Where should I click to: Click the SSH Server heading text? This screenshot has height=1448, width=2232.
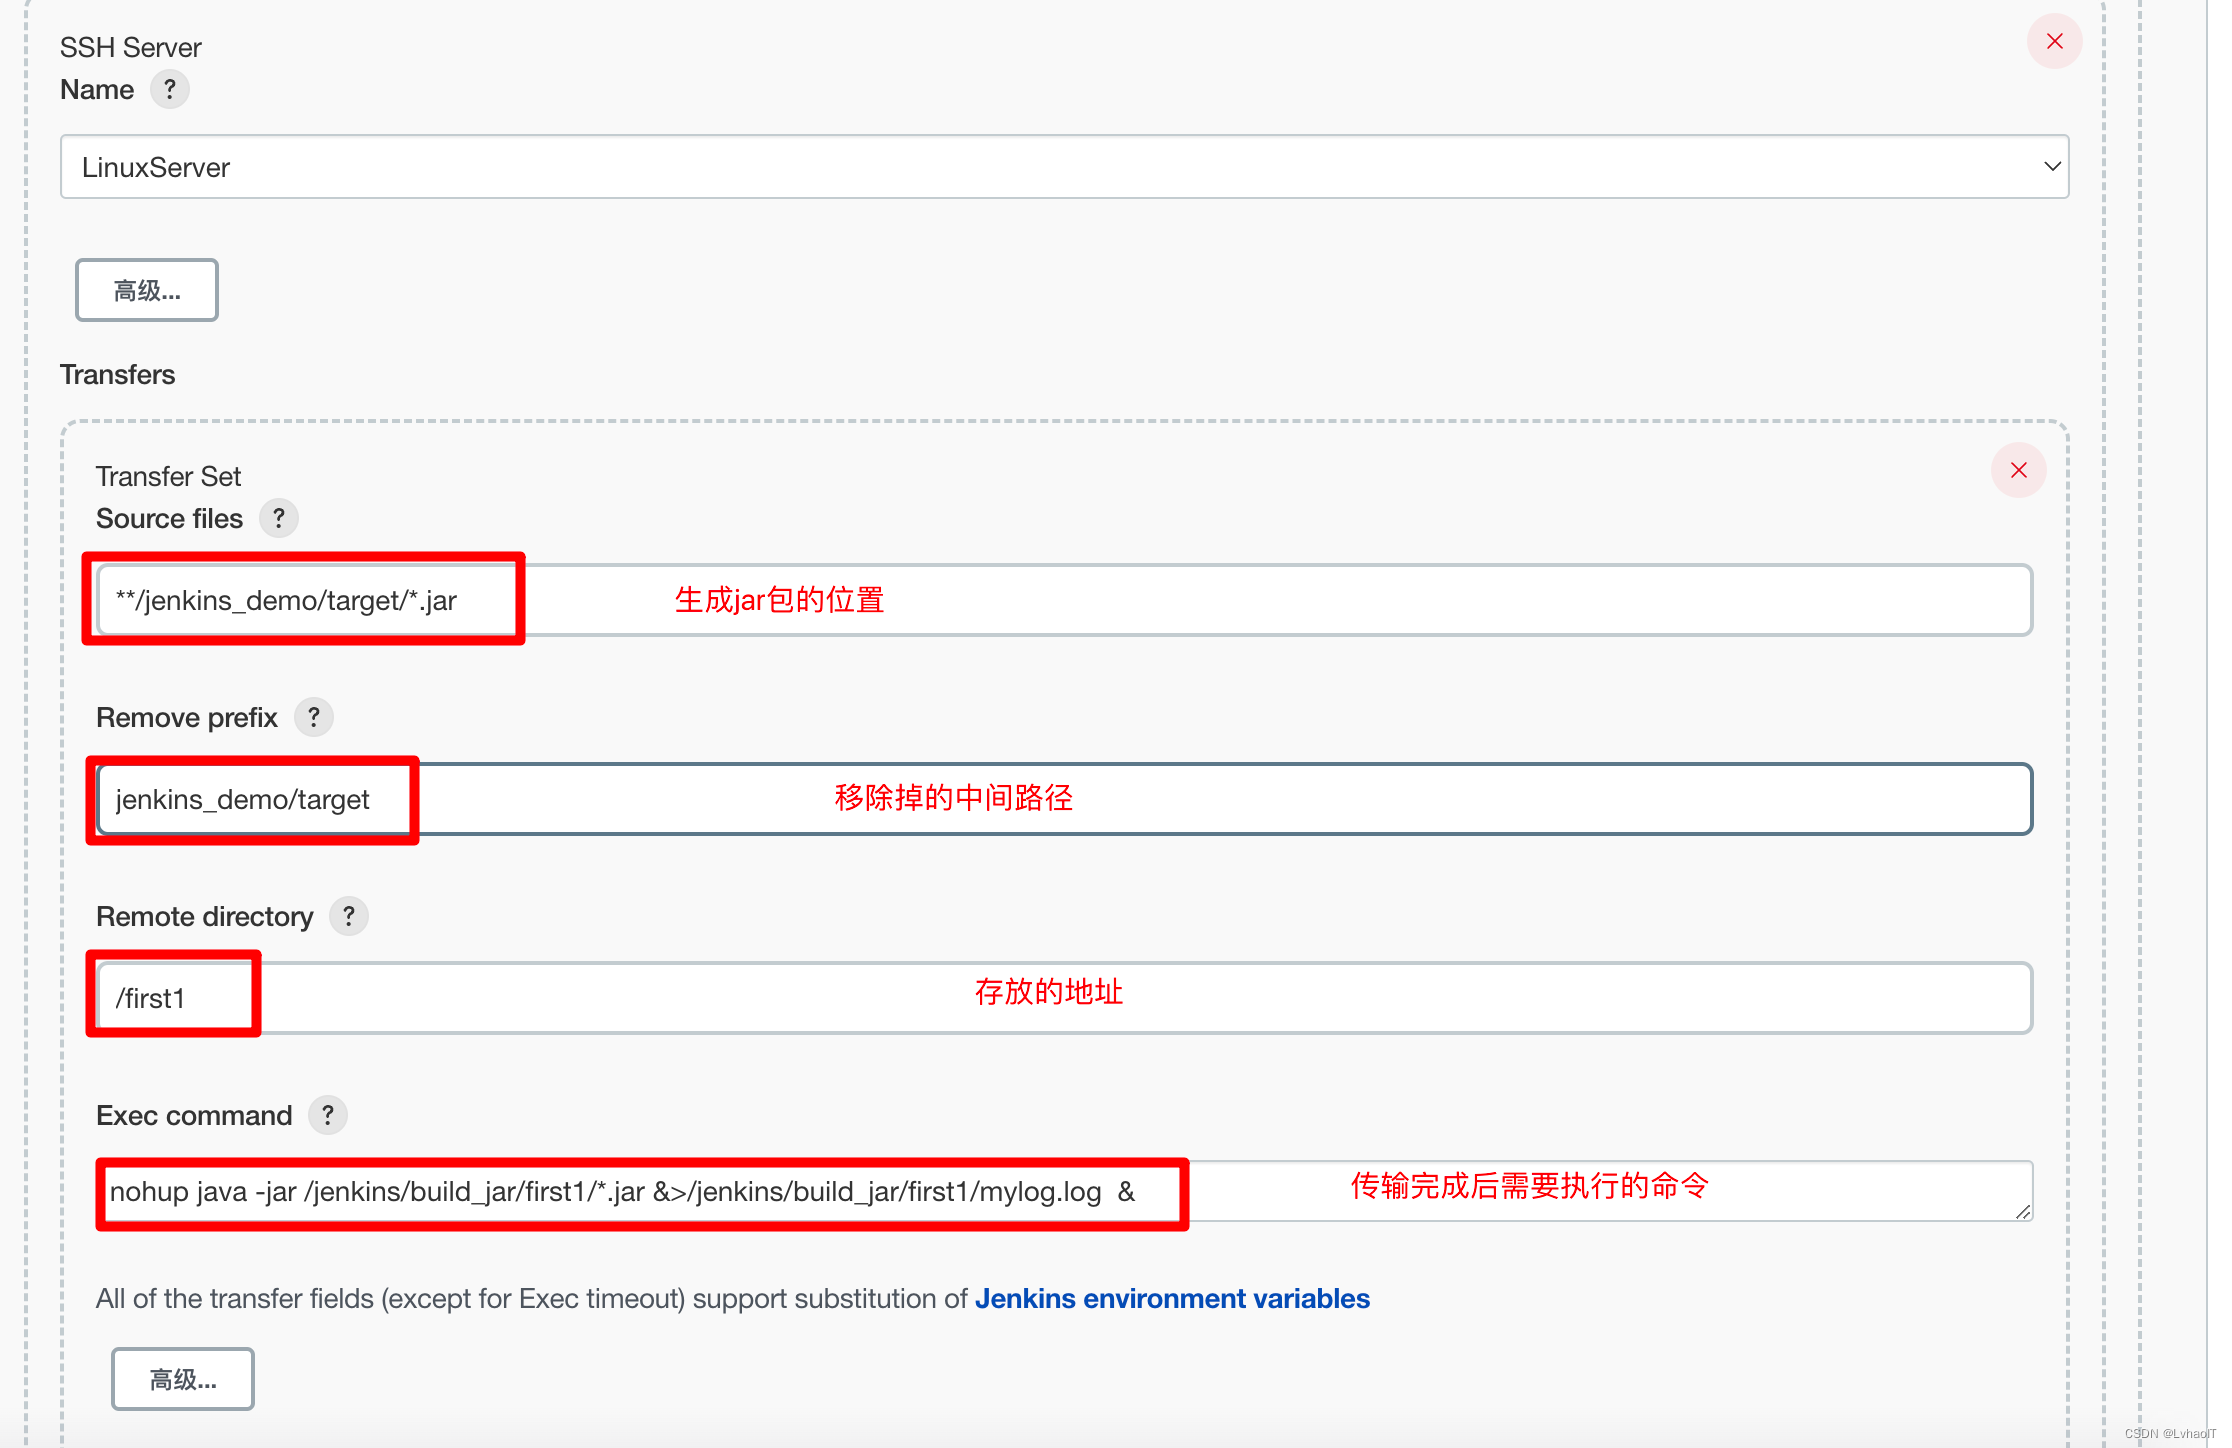pos(130,47)
